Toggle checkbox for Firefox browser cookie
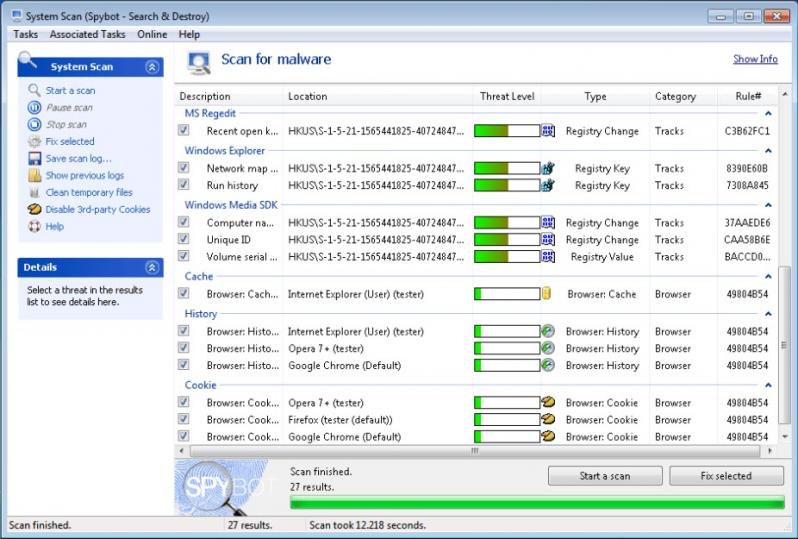 click(184, 419)
